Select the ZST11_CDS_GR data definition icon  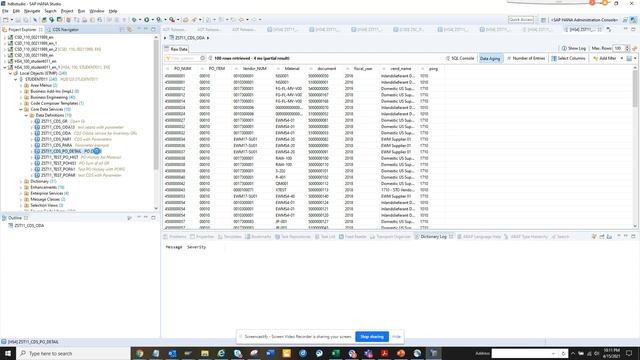[x=37, y=121]
